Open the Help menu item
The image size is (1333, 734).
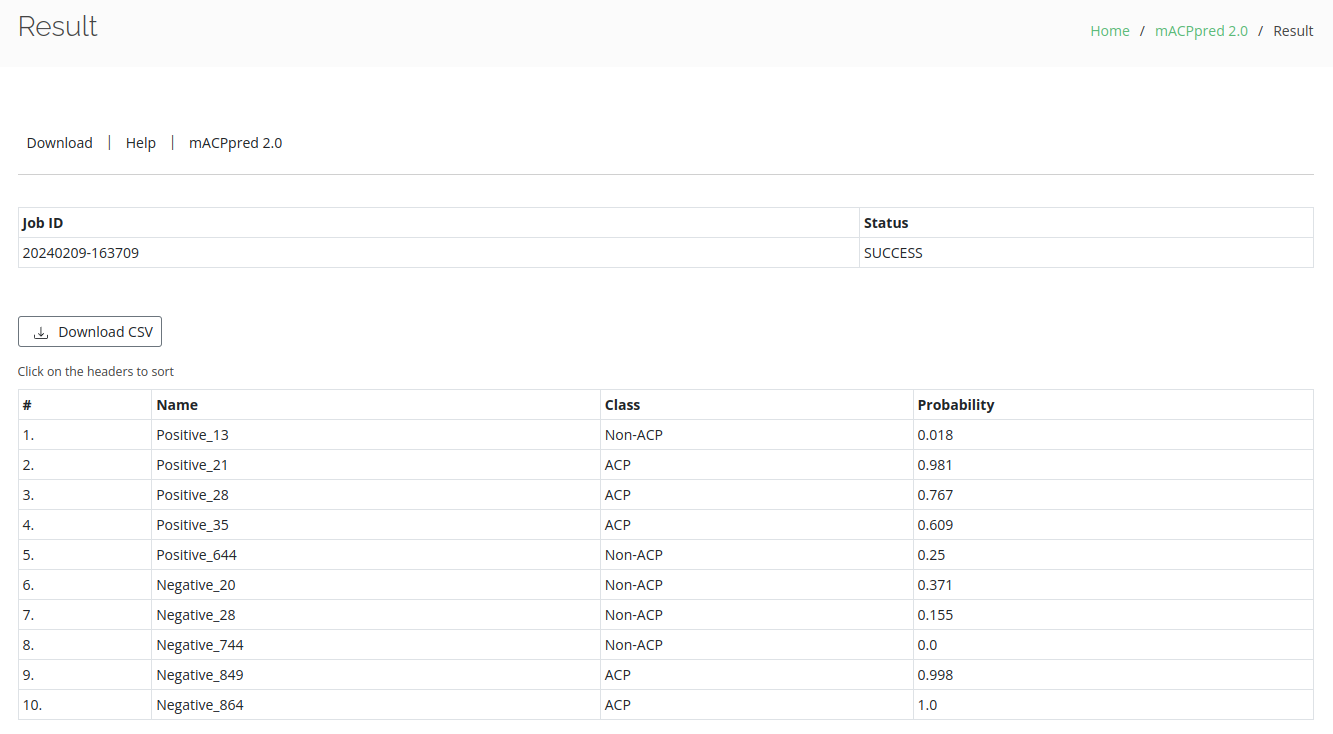click(x=141, y=143)
